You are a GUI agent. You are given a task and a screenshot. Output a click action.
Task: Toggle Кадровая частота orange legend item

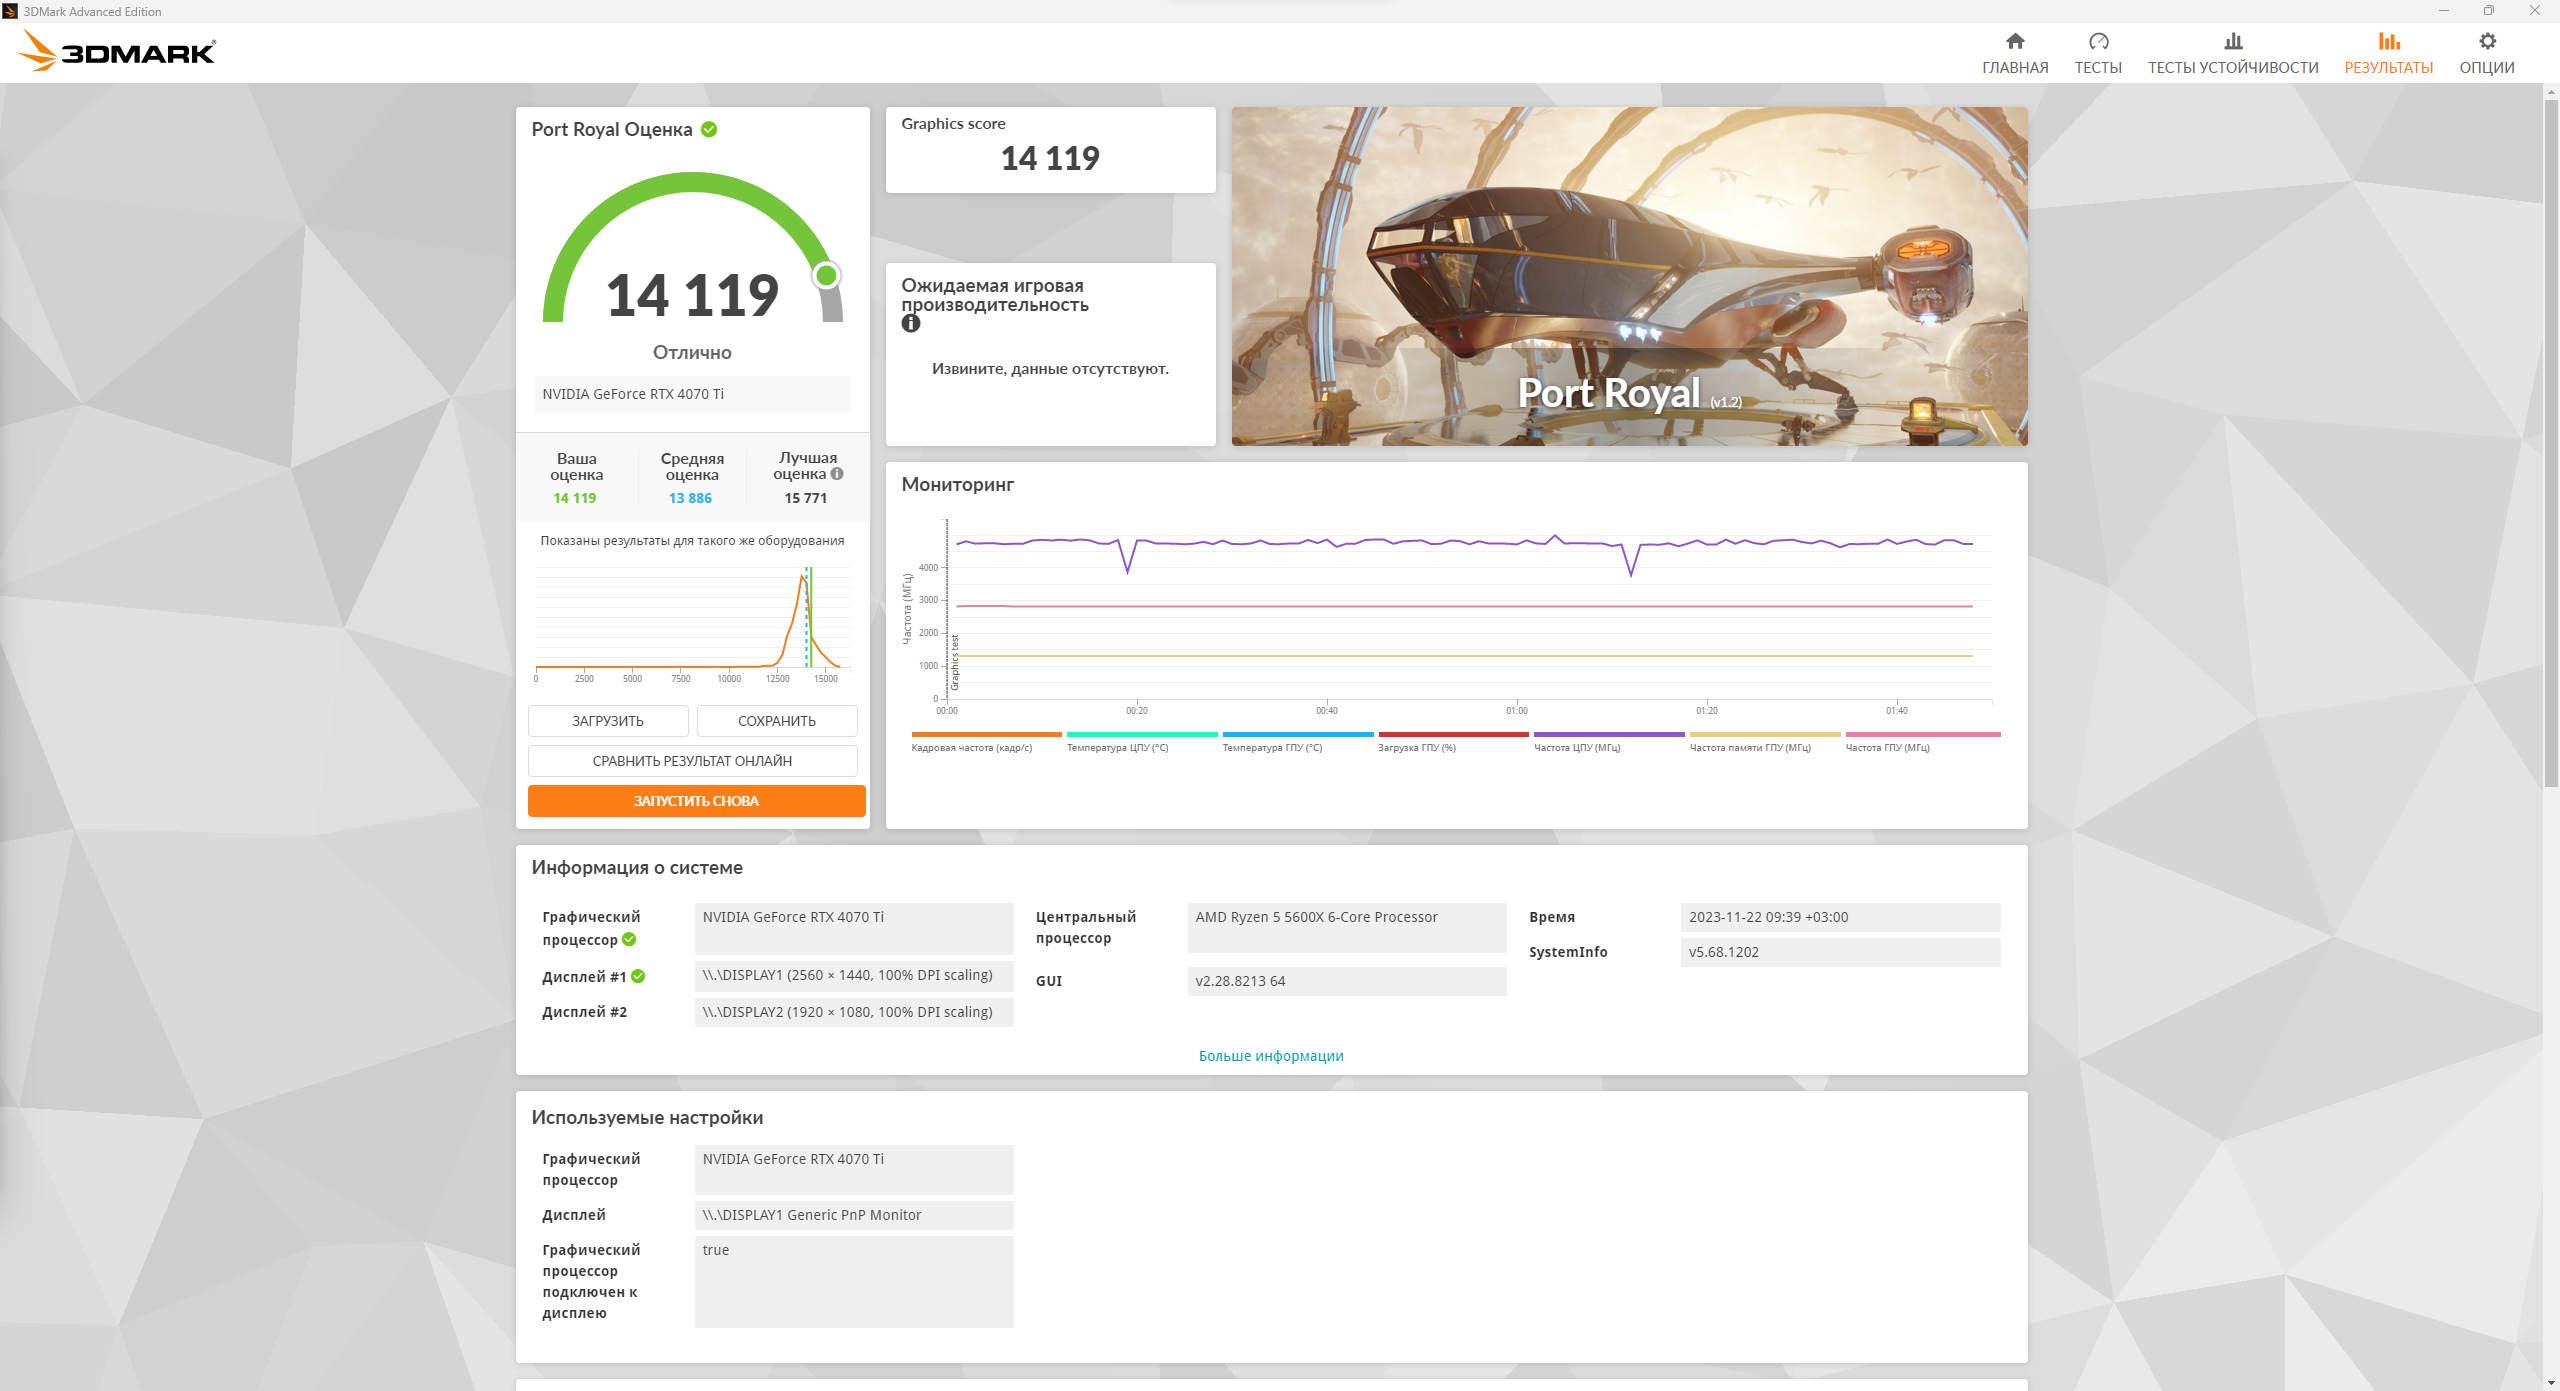(x=985, y=741)
